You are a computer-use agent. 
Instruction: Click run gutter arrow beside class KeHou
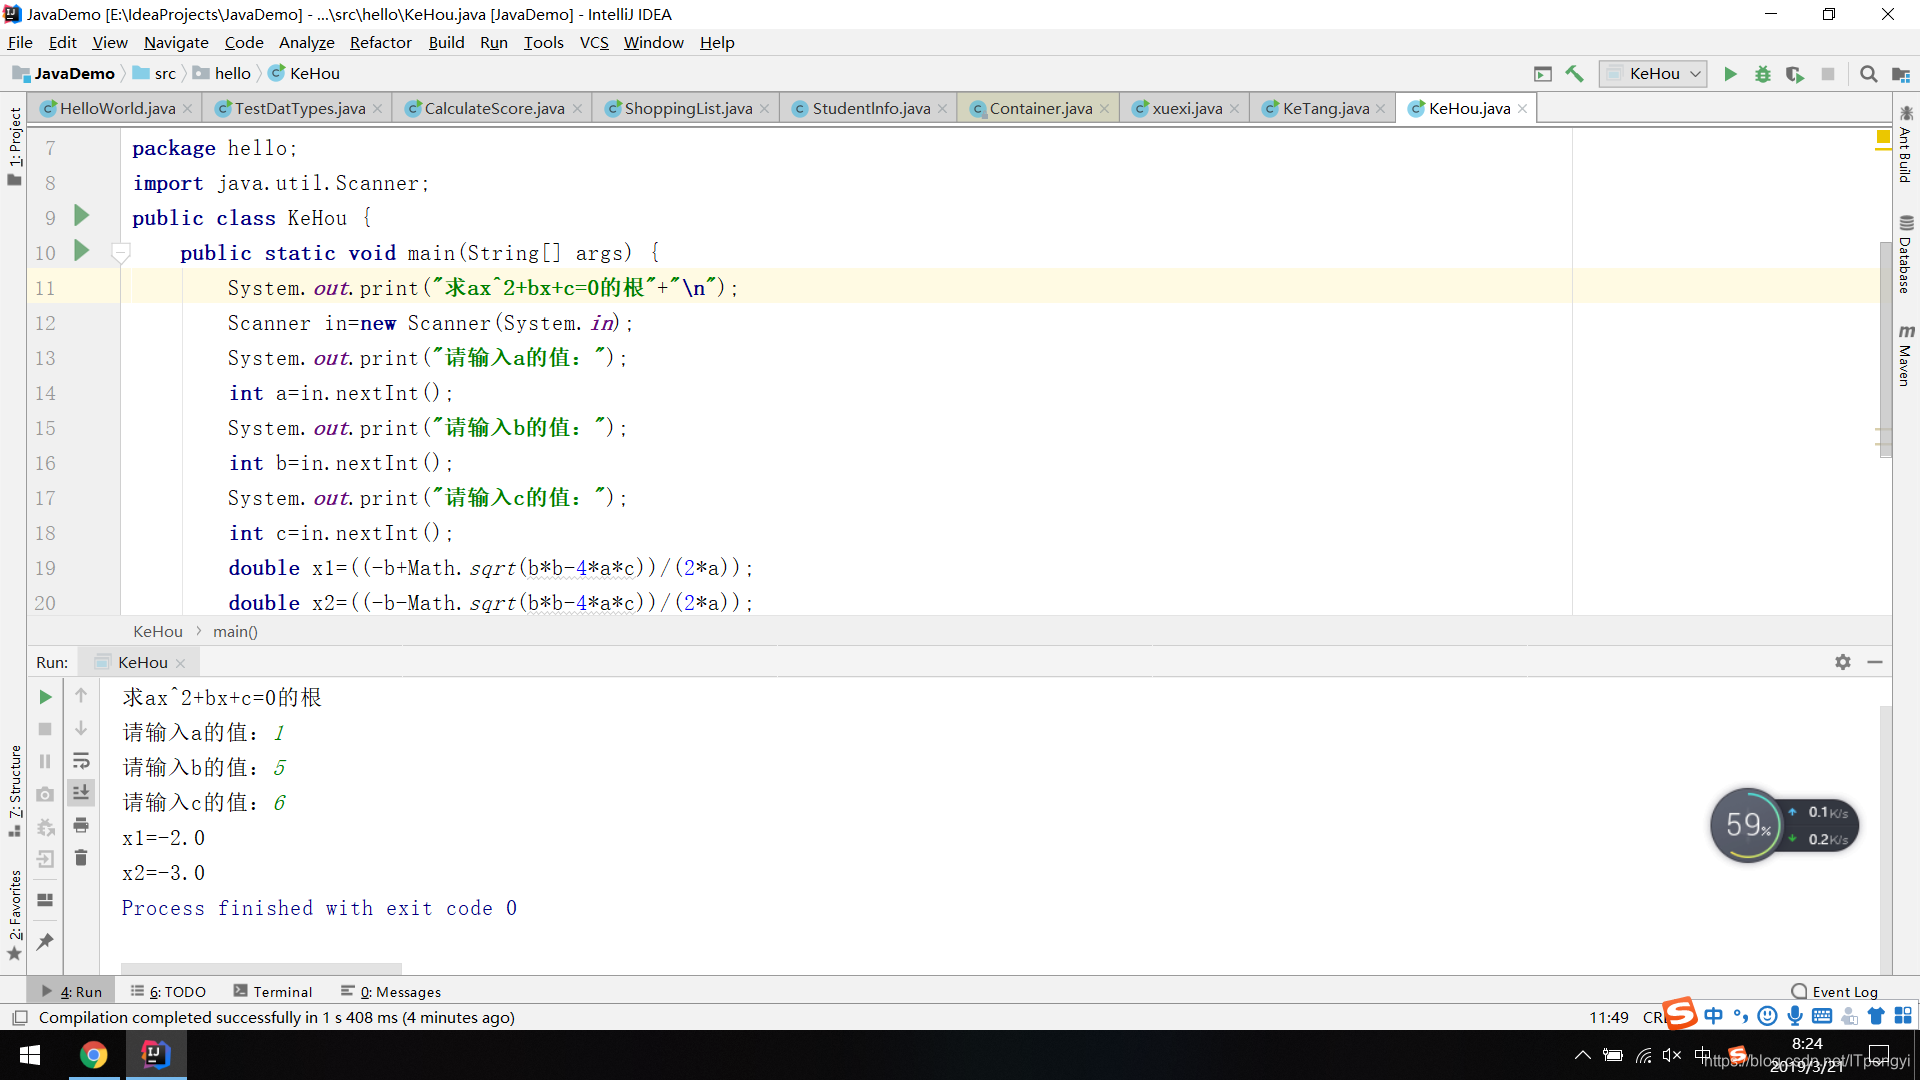(82, 217)
